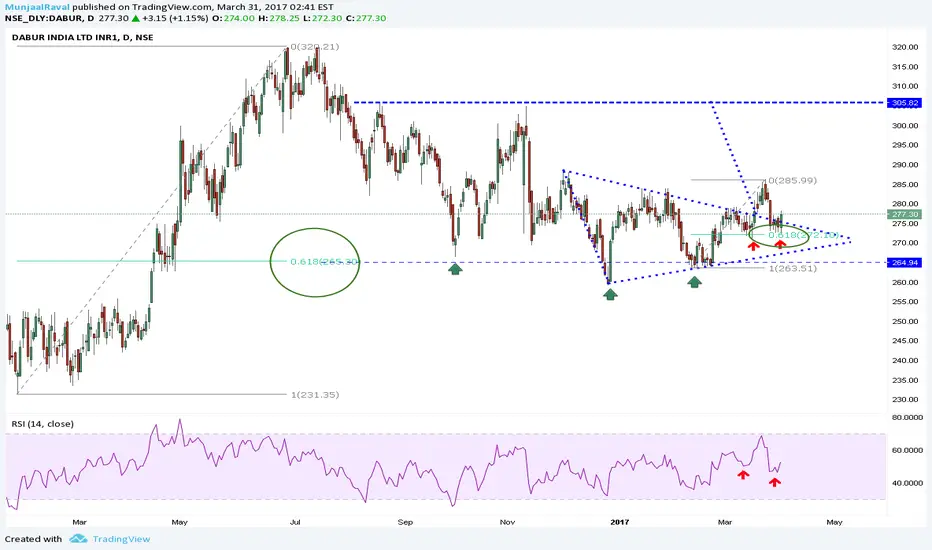Screen dimensions: 932x550
Task: Click the 0(285.99) Fibonacci label
Action: (x=792, y=180)
